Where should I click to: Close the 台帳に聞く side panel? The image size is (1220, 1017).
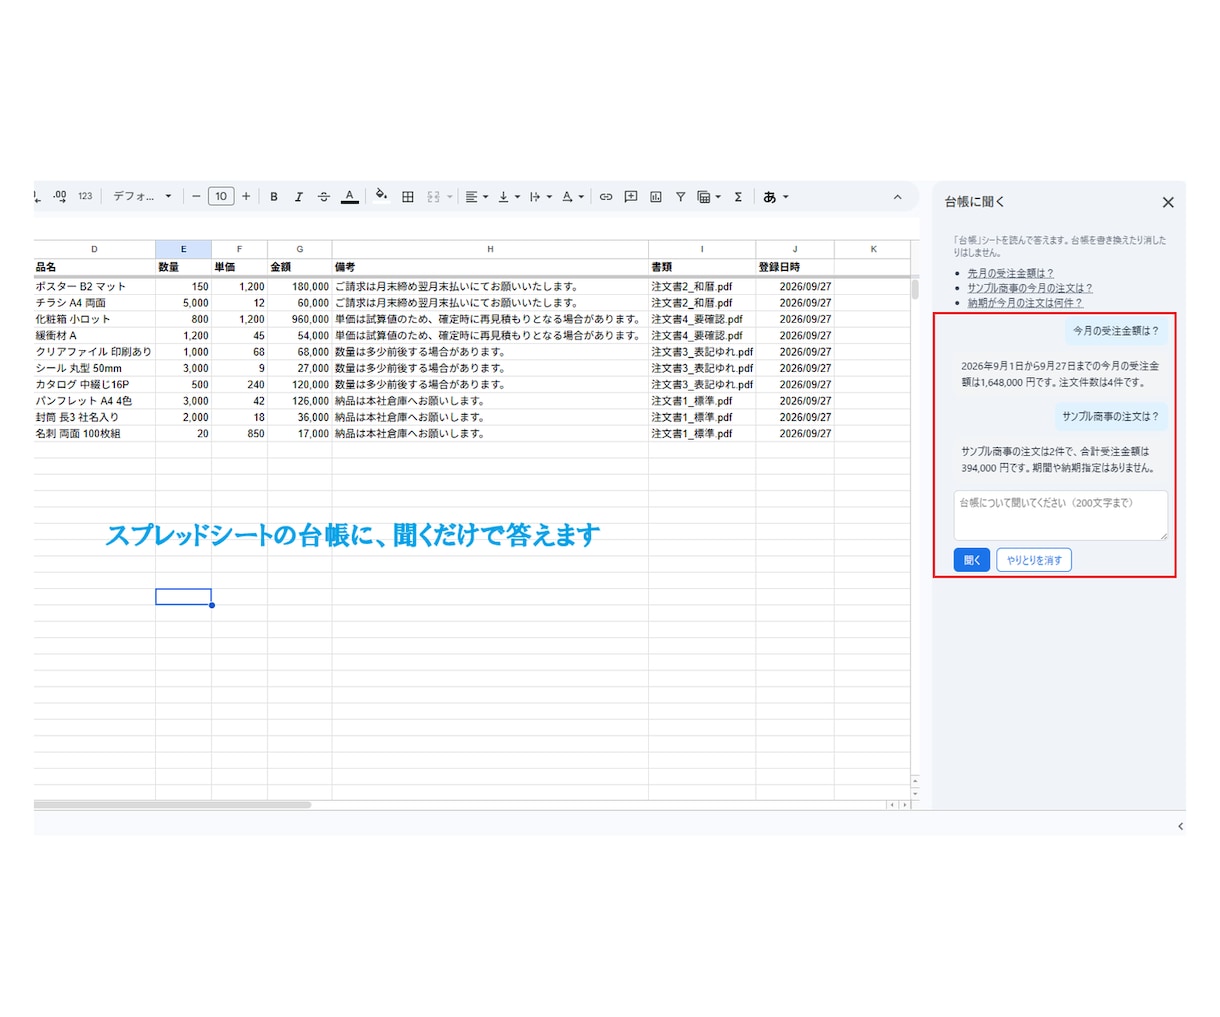1168,202
